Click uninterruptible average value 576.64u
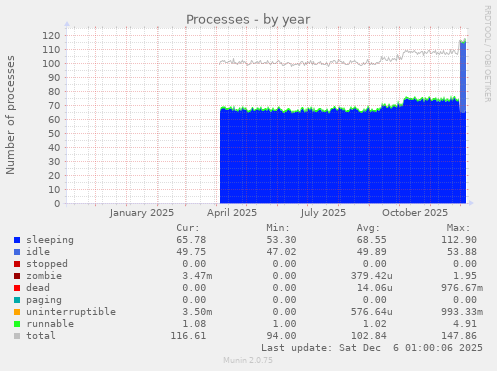 click(372, 312)
